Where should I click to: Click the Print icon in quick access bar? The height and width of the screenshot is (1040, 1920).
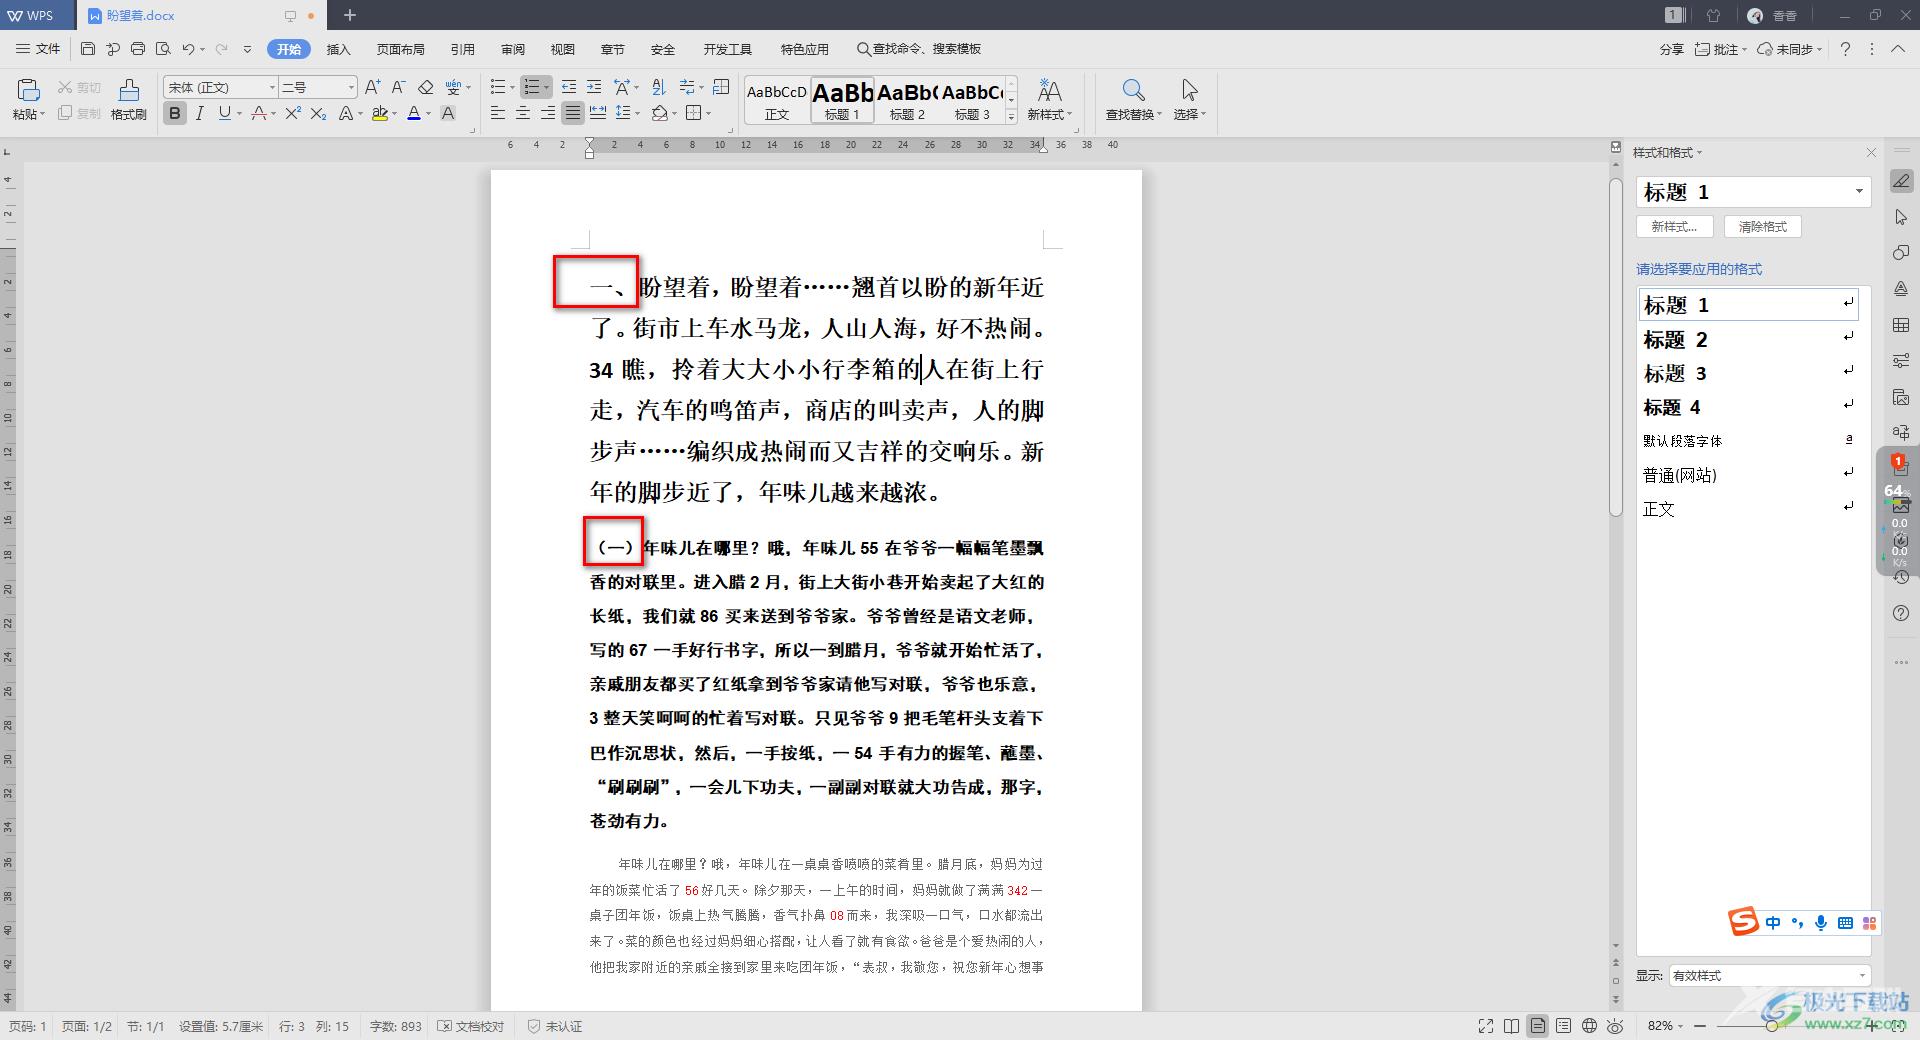click(138, 49)
